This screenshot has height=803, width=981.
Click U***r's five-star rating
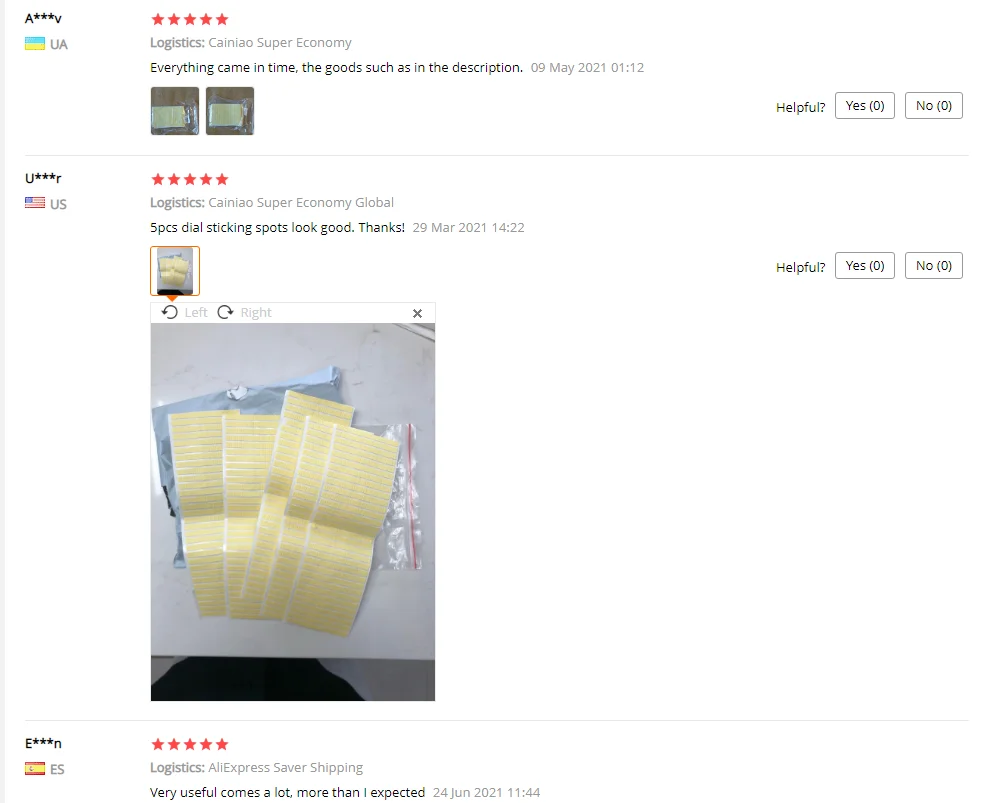click(x=190, y=180)
